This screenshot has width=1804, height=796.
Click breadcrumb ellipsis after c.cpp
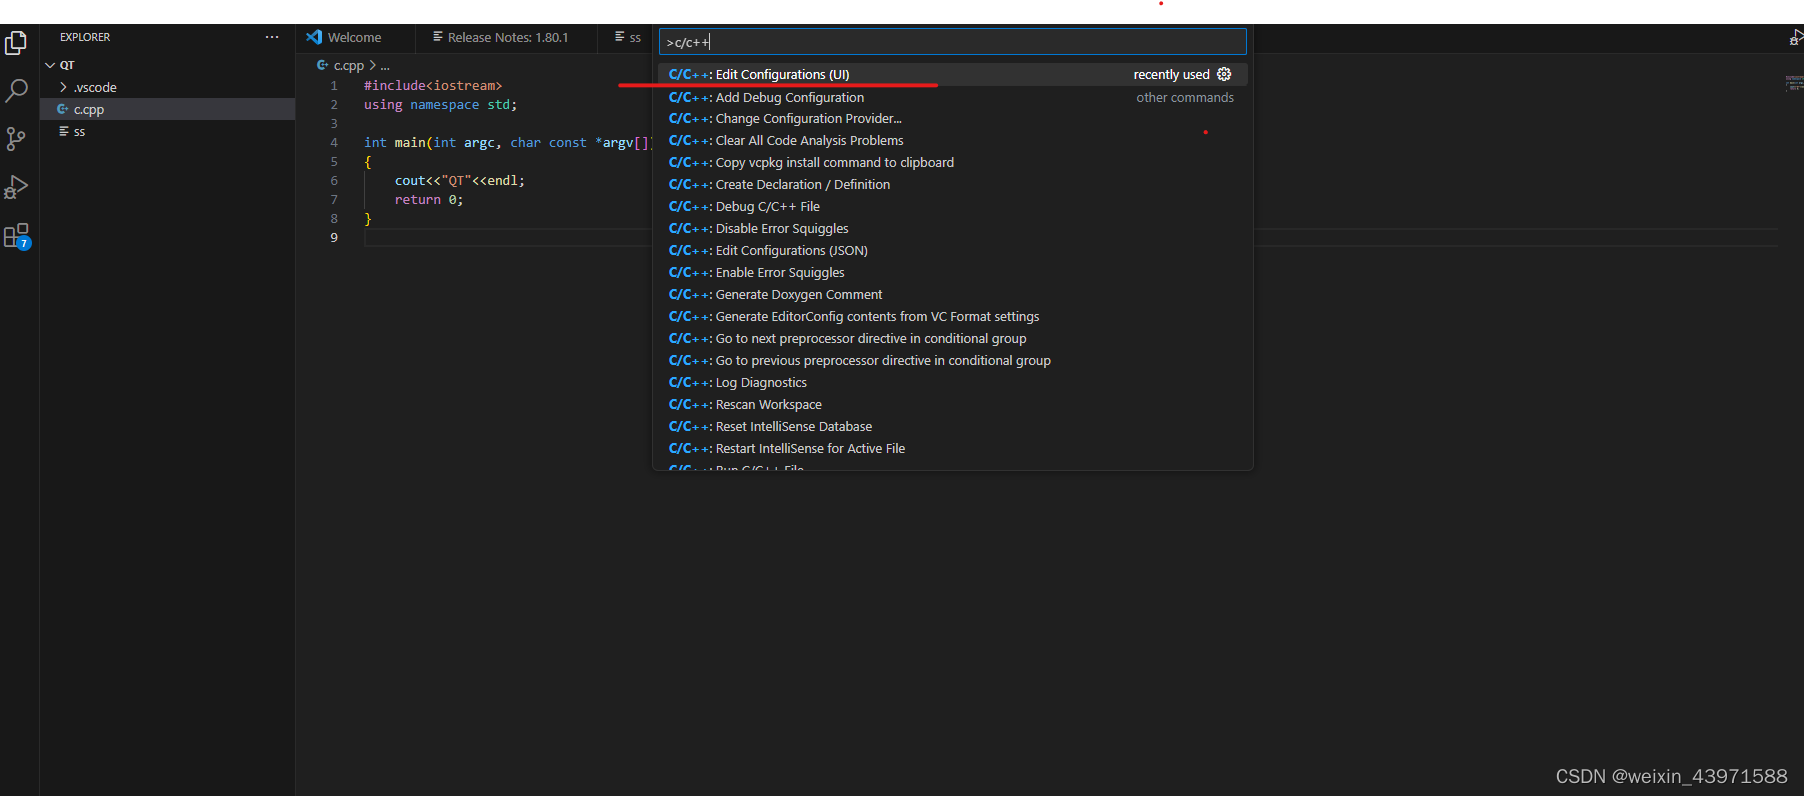coord(385,66)
